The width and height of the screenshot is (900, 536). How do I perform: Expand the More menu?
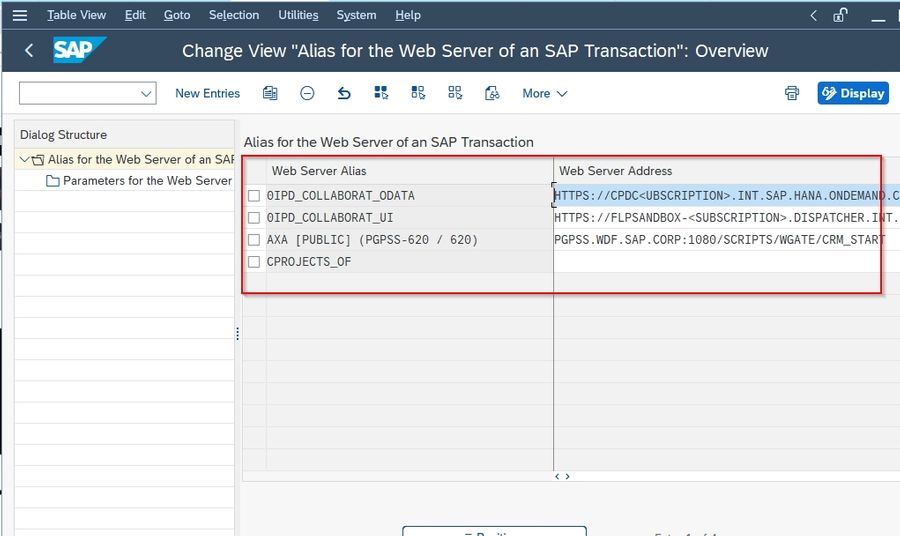(545, 93)
